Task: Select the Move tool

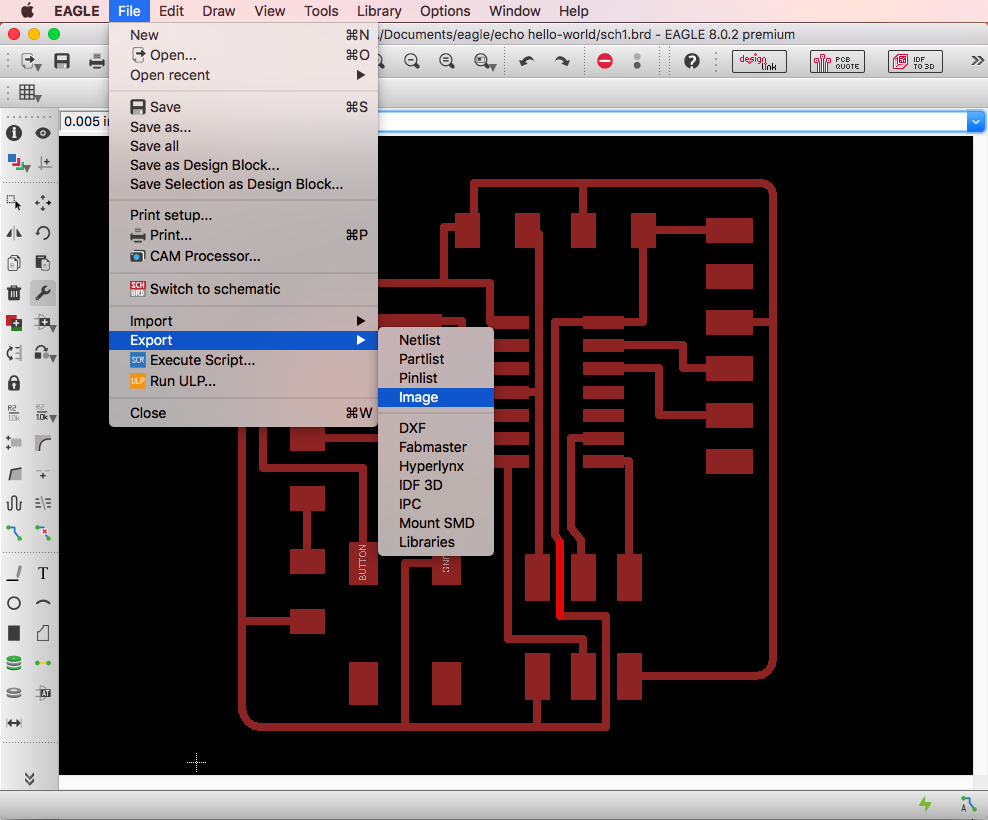Action: click(x=43, y=203)
